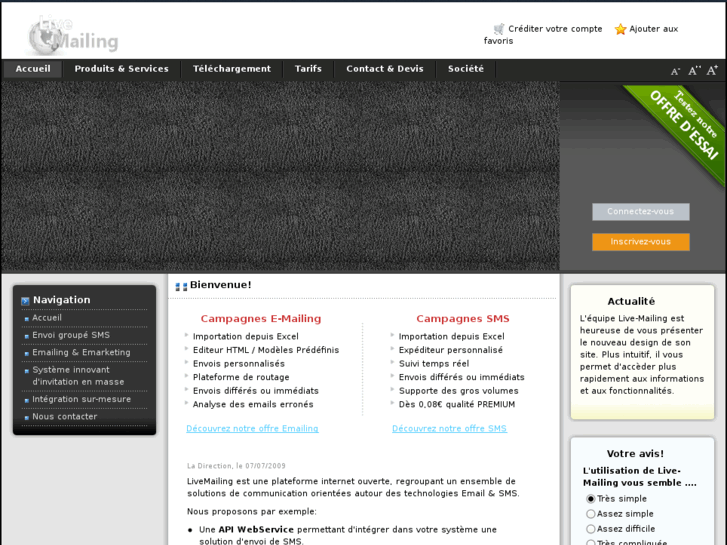Click the blue squares icon beside Bienvenue
Screen dimensions: 727x545
pos(181,287)
